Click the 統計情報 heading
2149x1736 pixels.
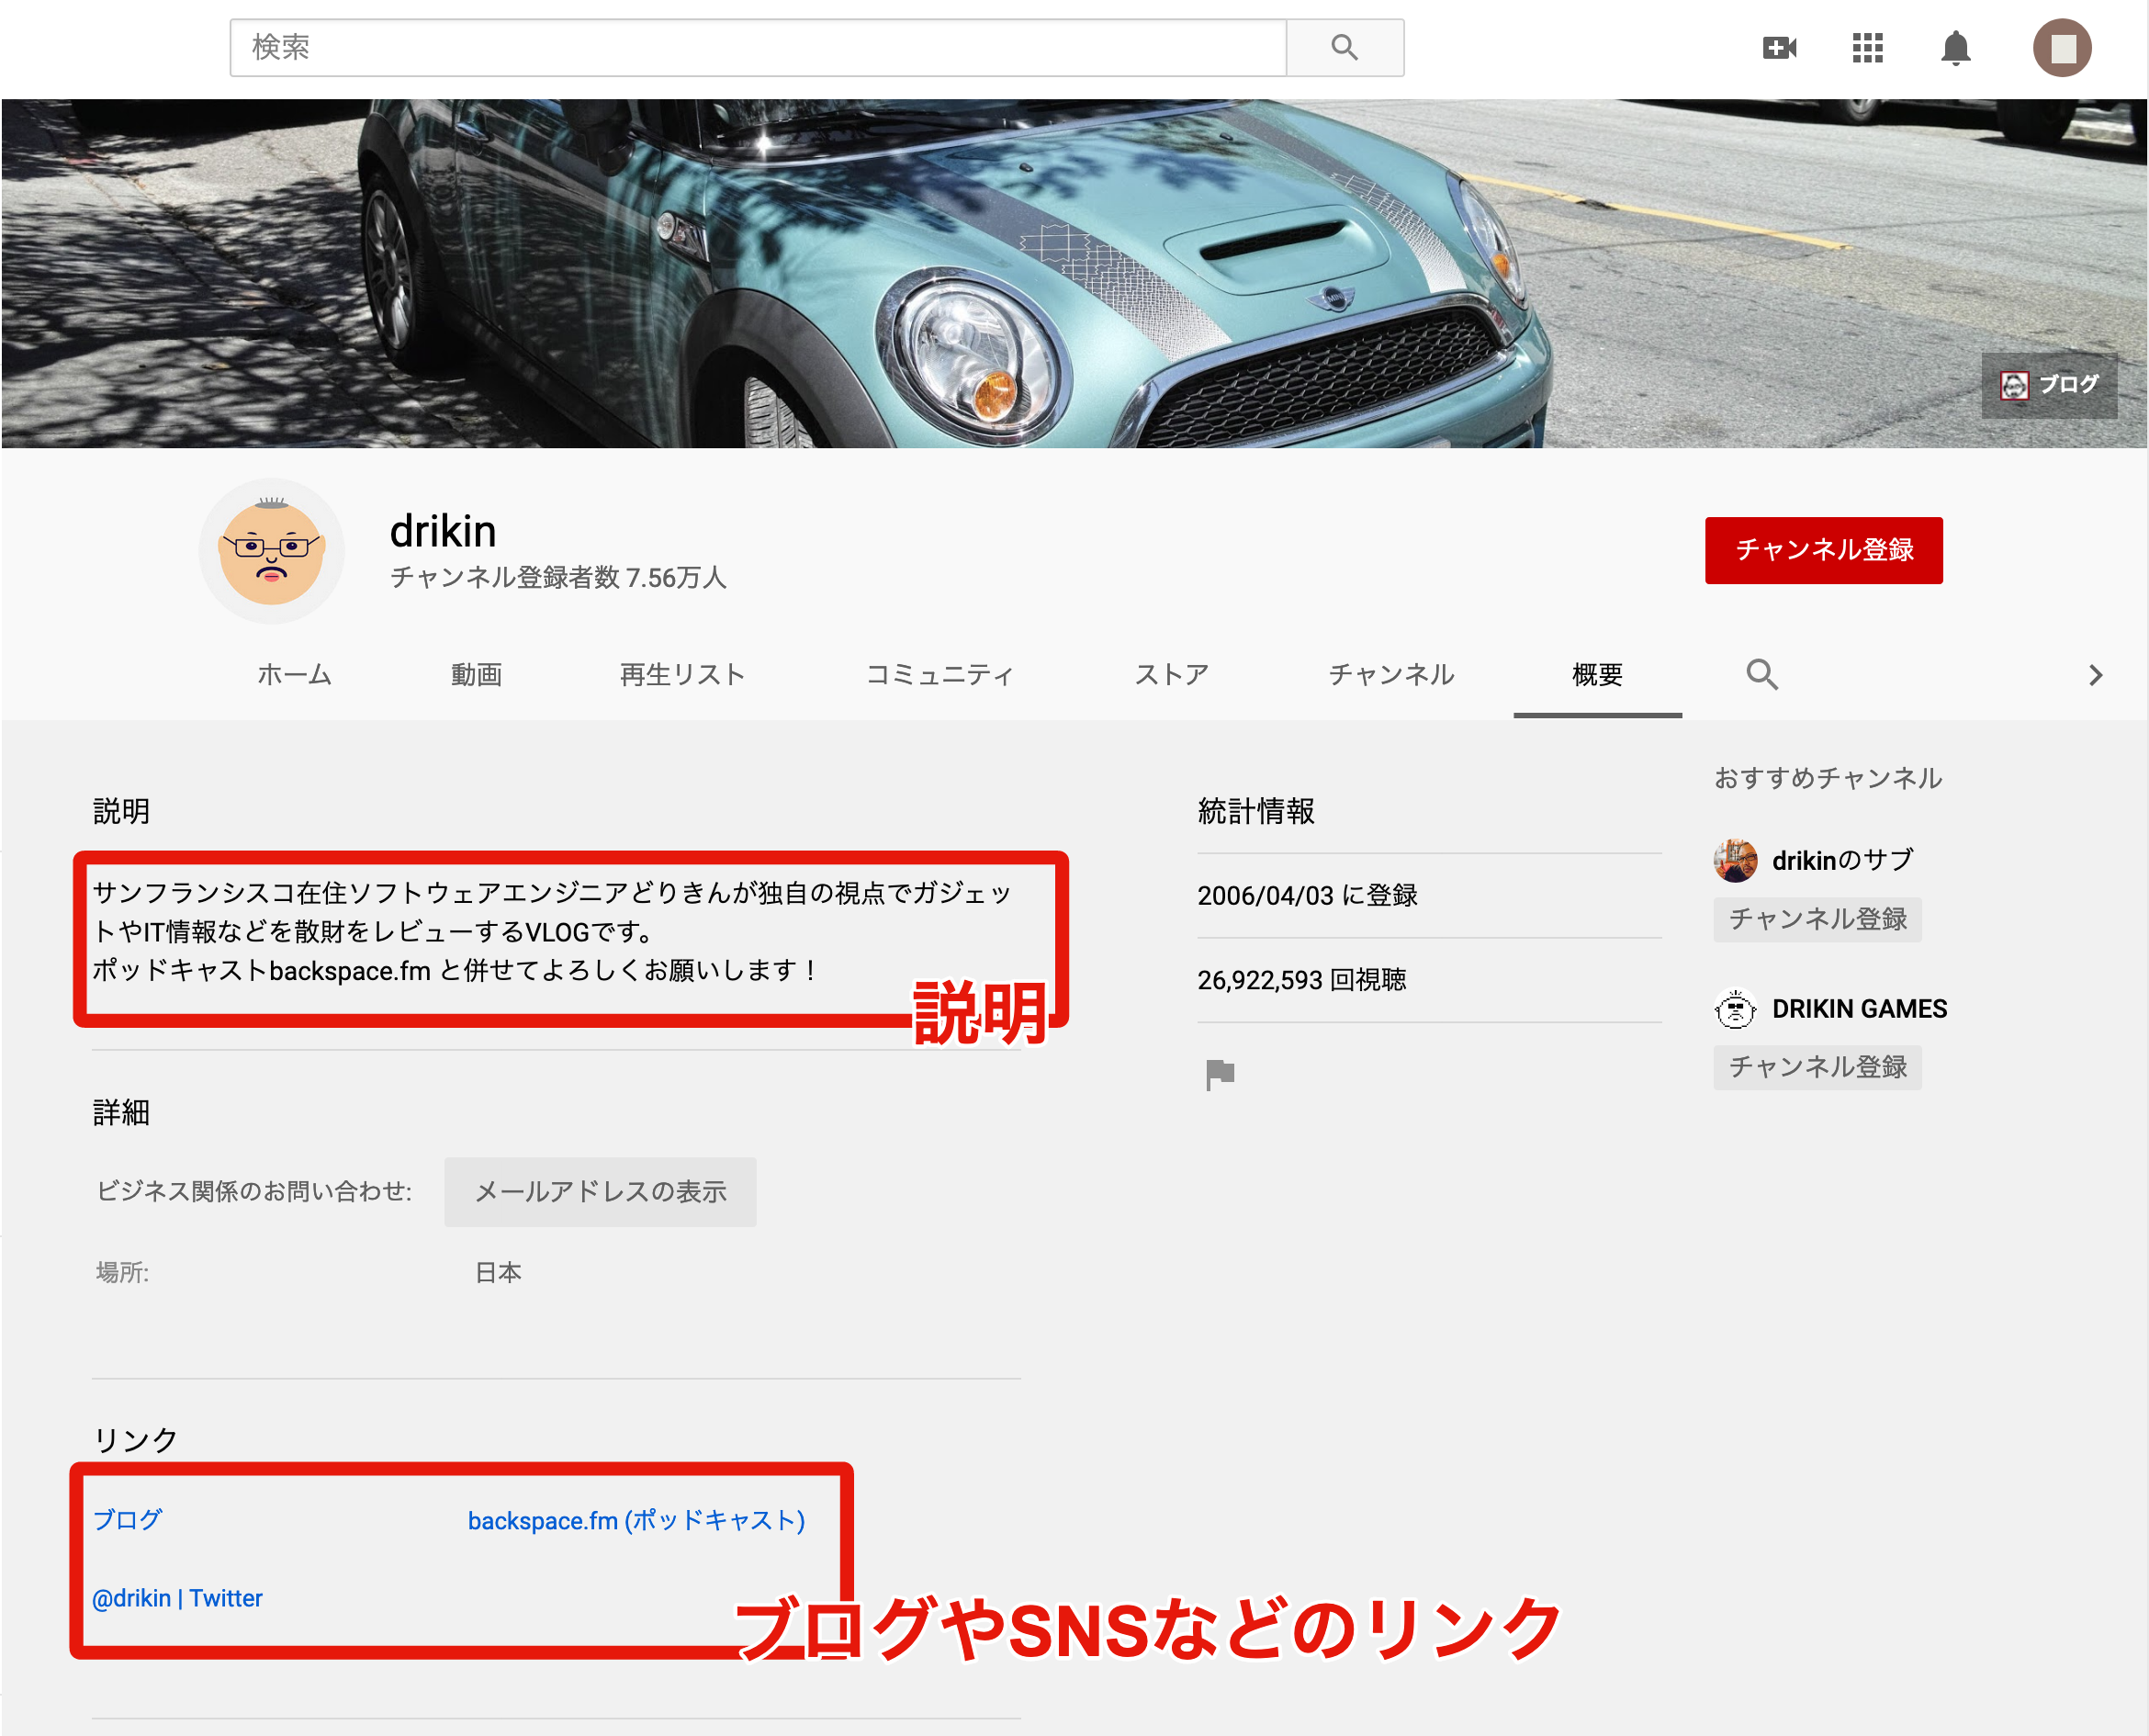point(1256,811)
